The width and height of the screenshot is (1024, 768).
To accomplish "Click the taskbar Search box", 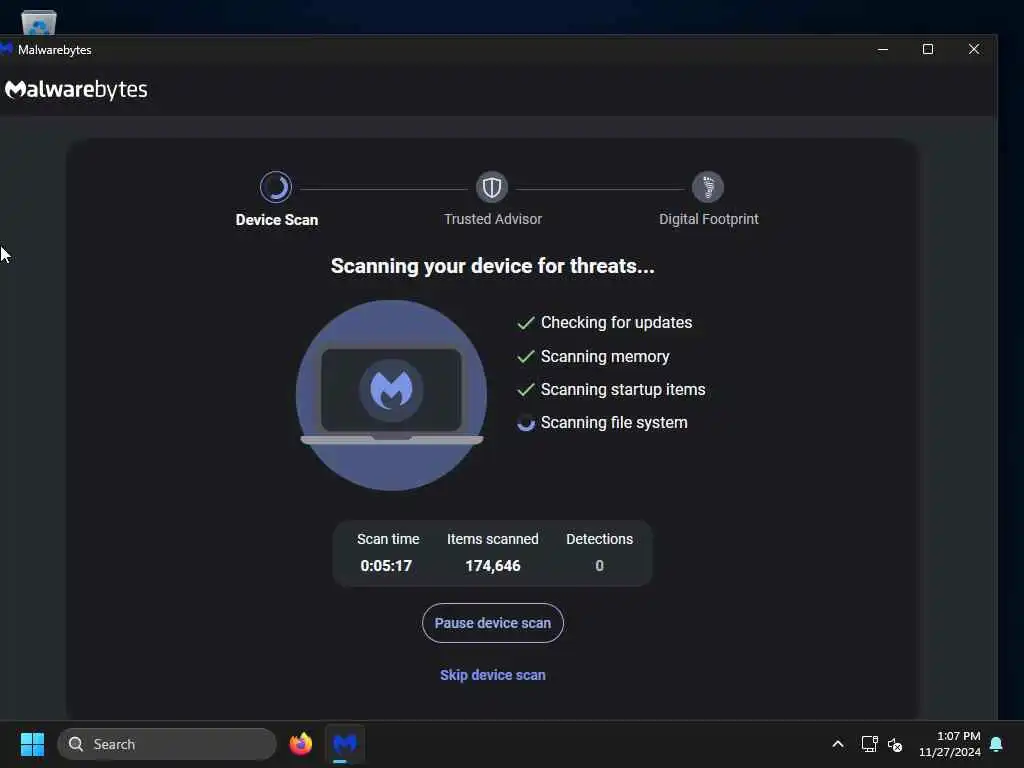I will pos(167,744).
